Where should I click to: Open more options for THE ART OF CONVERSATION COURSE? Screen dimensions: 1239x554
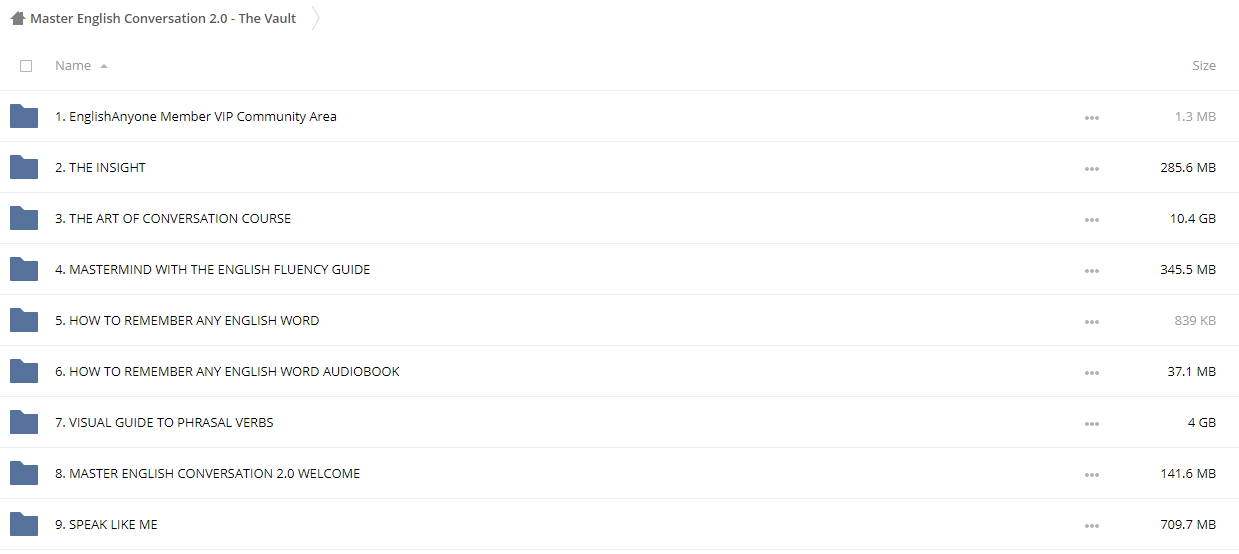click(x=1091, y=219)
